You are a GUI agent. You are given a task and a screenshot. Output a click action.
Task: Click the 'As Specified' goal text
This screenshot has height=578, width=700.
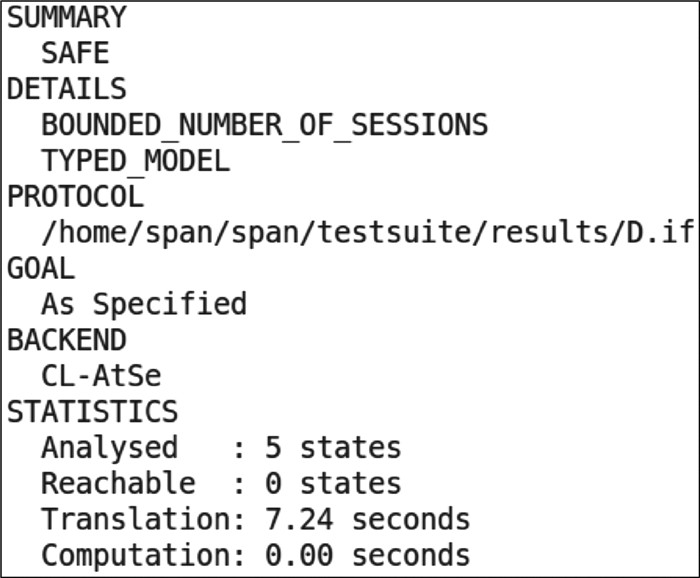(143, 304)
